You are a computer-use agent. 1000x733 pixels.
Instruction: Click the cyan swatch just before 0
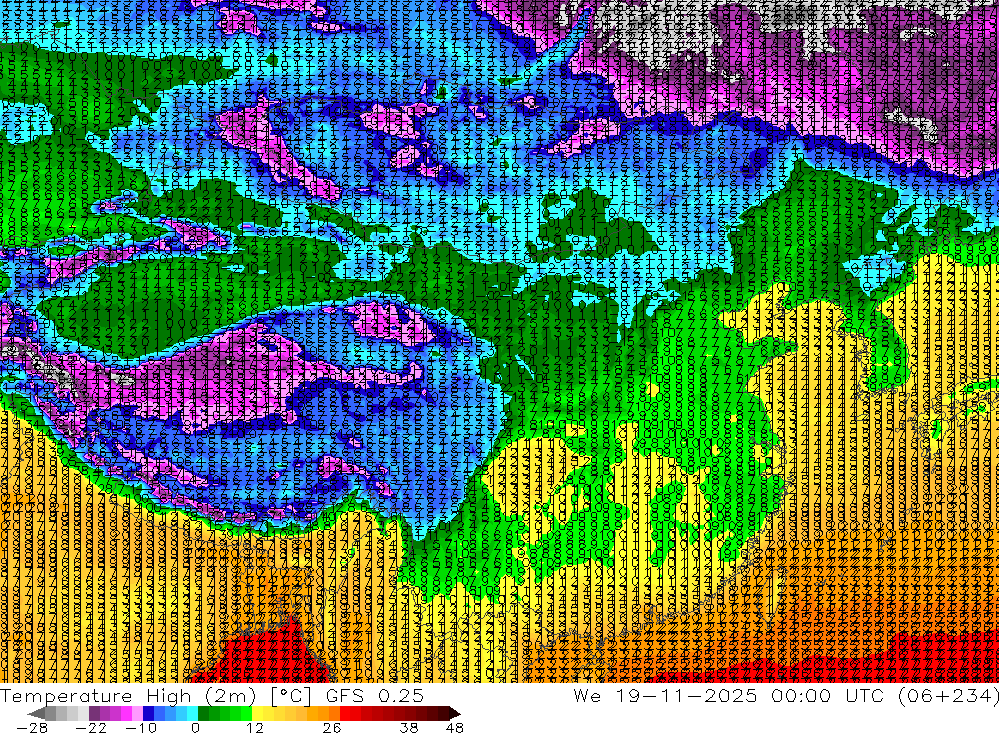(192, 713)
